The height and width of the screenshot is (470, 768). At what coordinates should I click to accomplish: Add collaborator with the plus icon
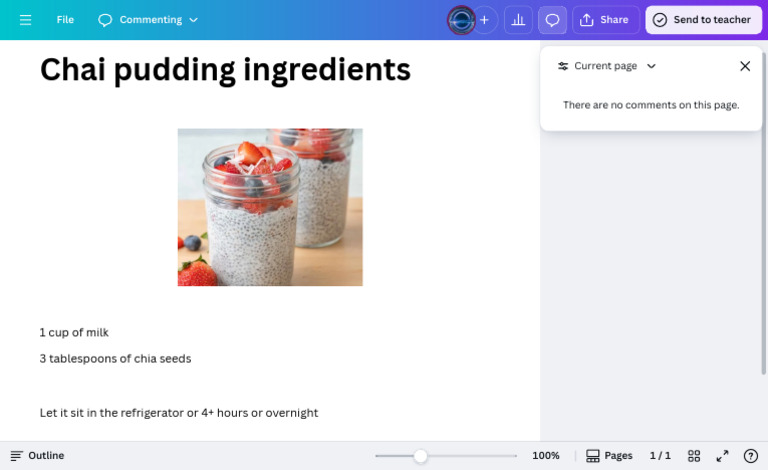484,20
